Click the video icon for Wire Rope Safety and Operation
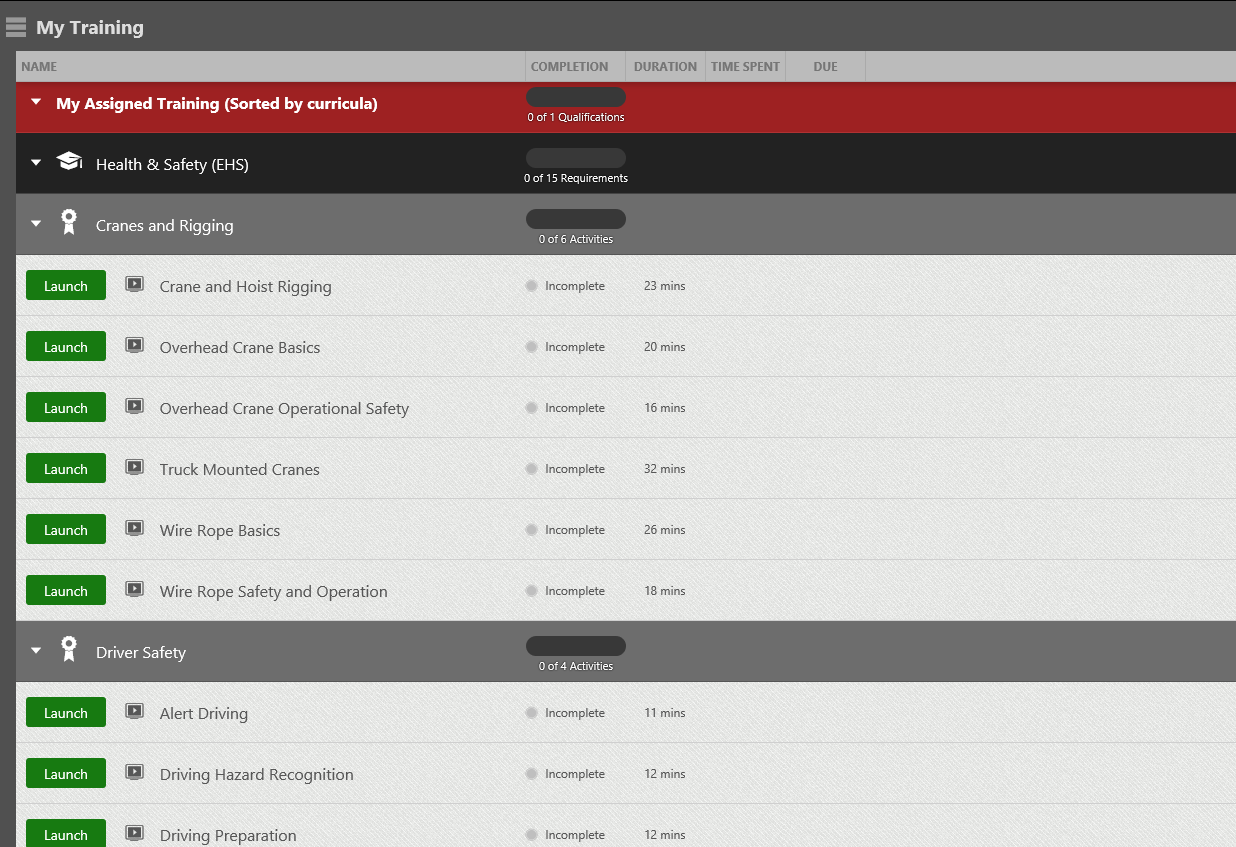The width and height of the screenshot is (1236, 847). click(x=135, y=590)
